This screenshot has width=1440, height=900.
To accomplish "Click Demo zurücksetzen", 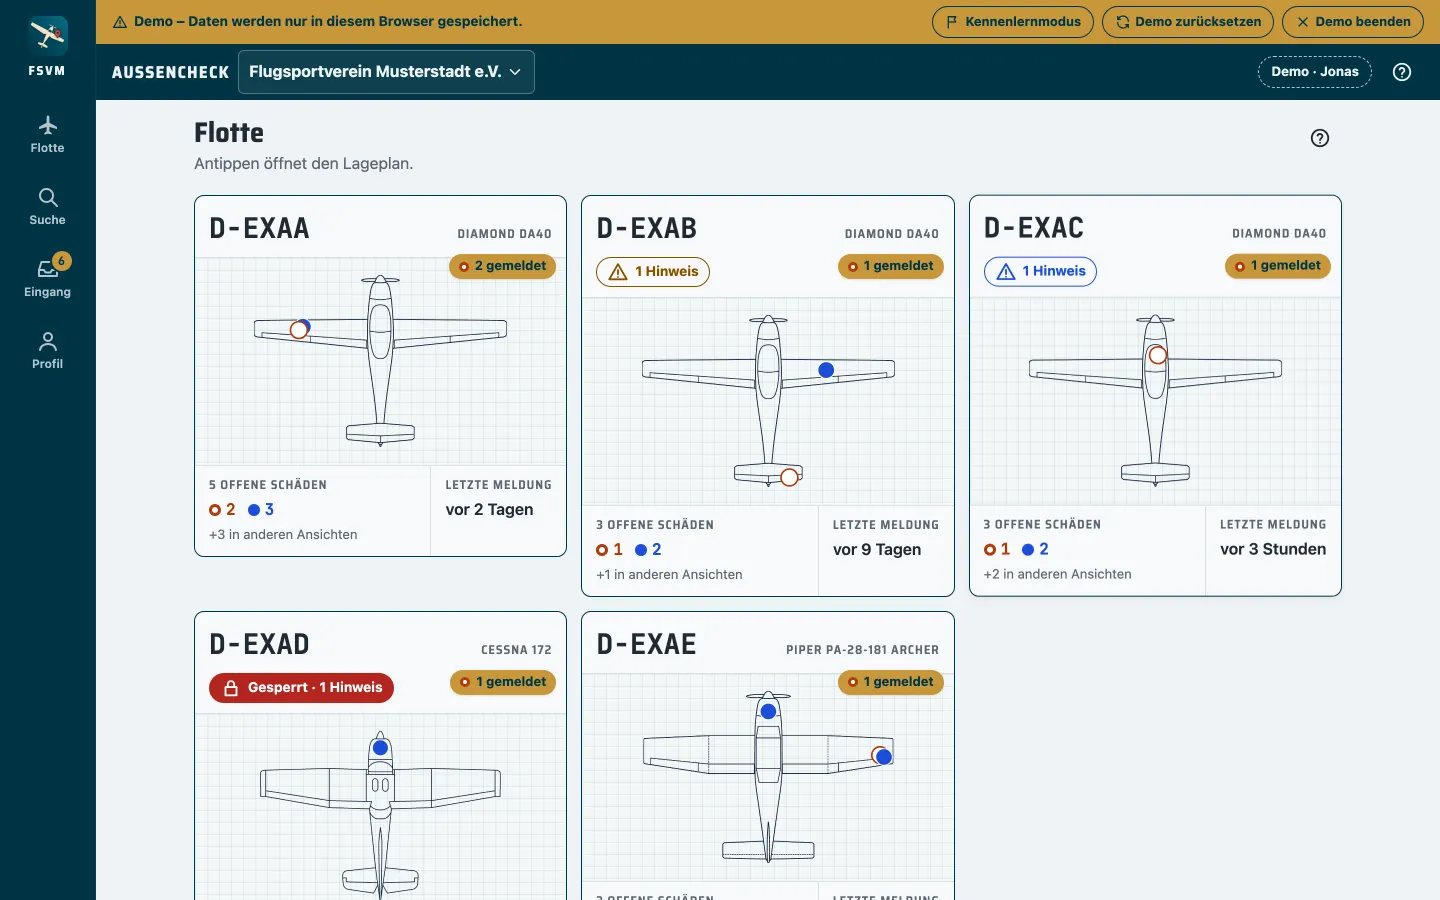I will click(x=1188, y=22).
